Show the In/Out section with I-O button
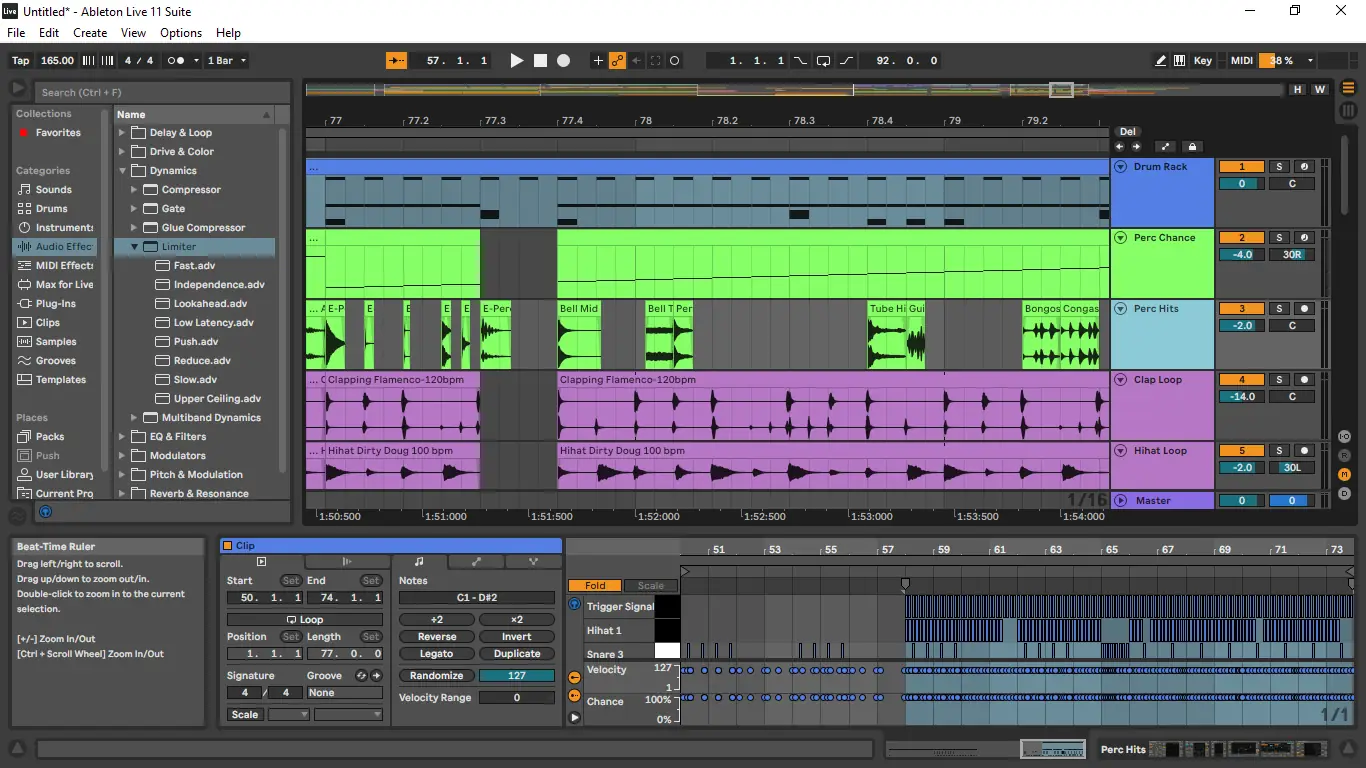 tap(1345, 437)
